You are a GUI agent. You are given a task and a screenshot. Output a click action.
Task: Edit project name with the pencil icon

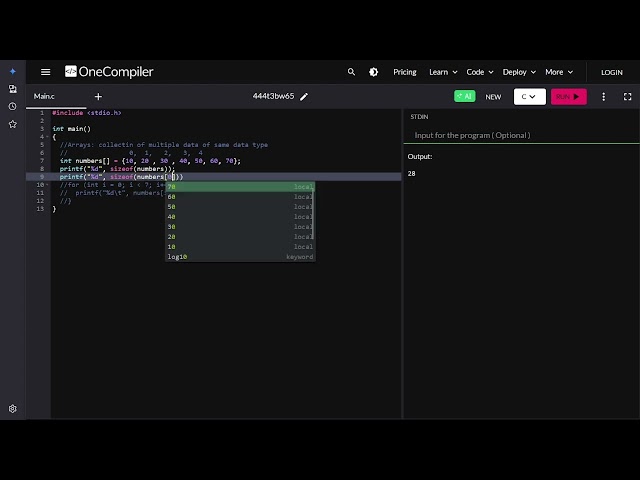(304, 97)
